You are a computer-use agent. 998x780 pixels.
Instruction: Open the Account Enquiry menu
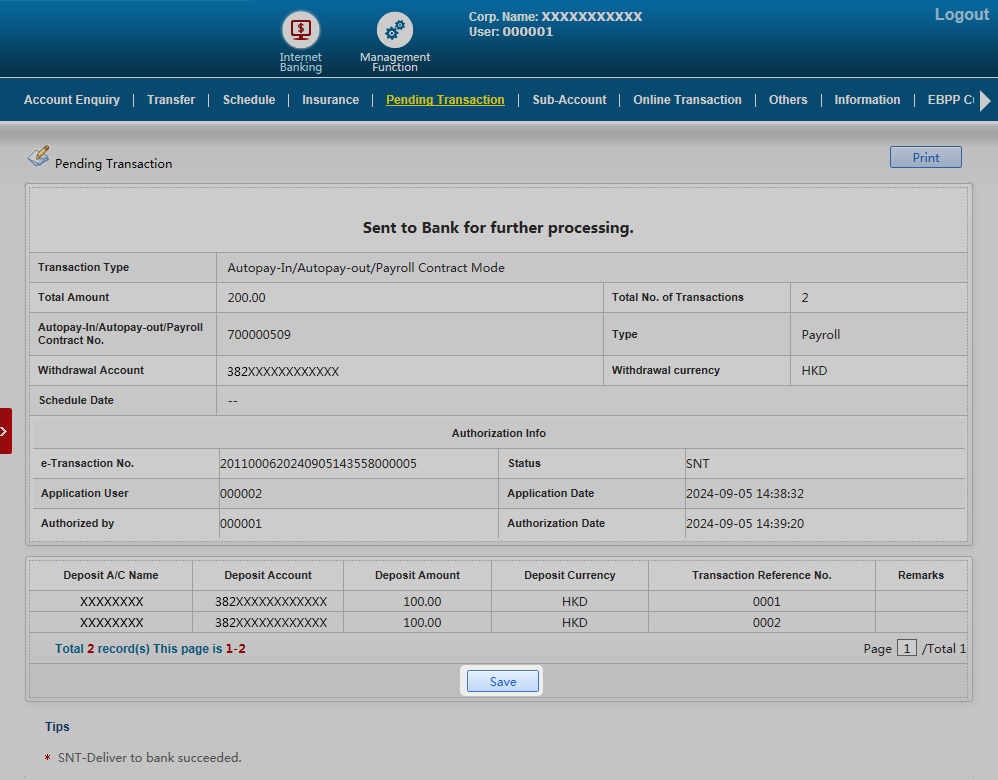[72, 100]
